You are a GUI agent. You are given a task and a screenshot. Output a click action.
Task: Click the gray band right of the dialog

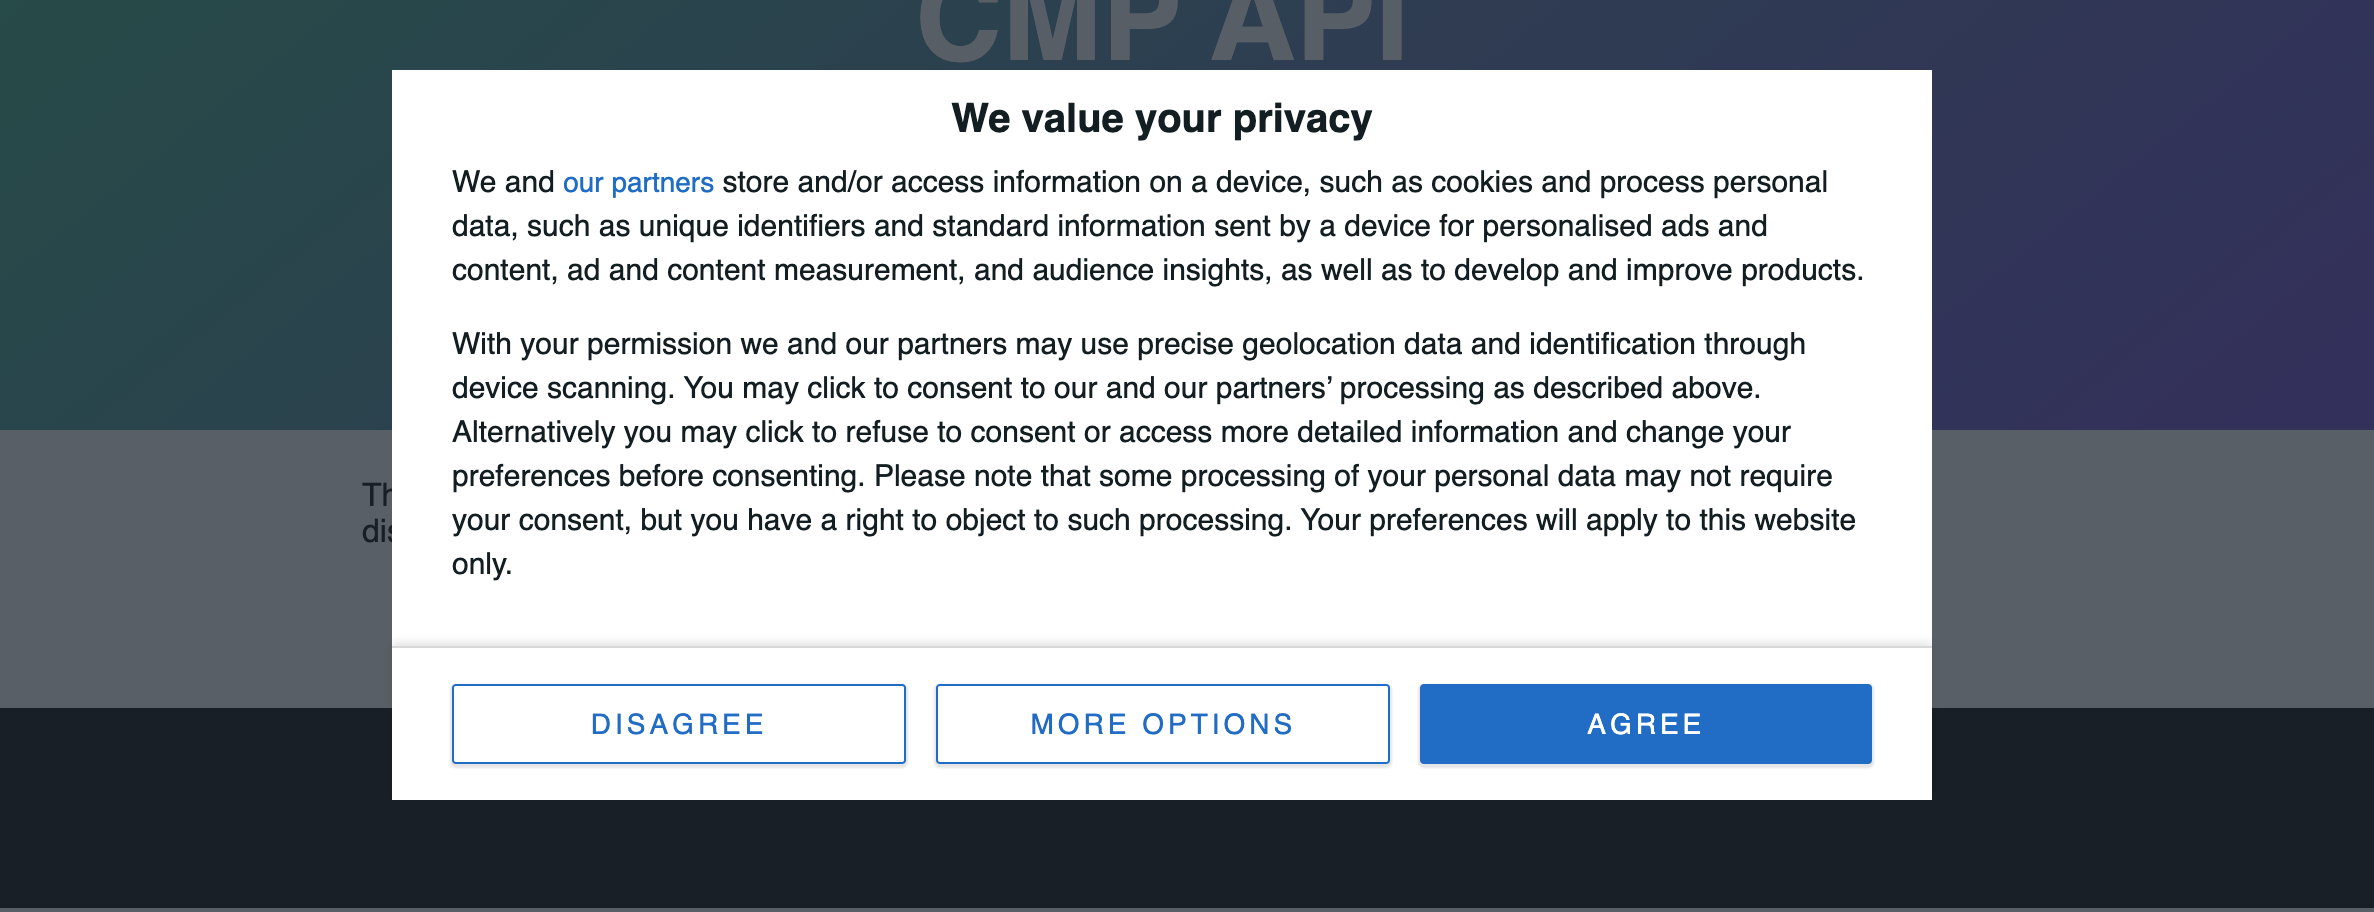click(x=2150, y=568)
